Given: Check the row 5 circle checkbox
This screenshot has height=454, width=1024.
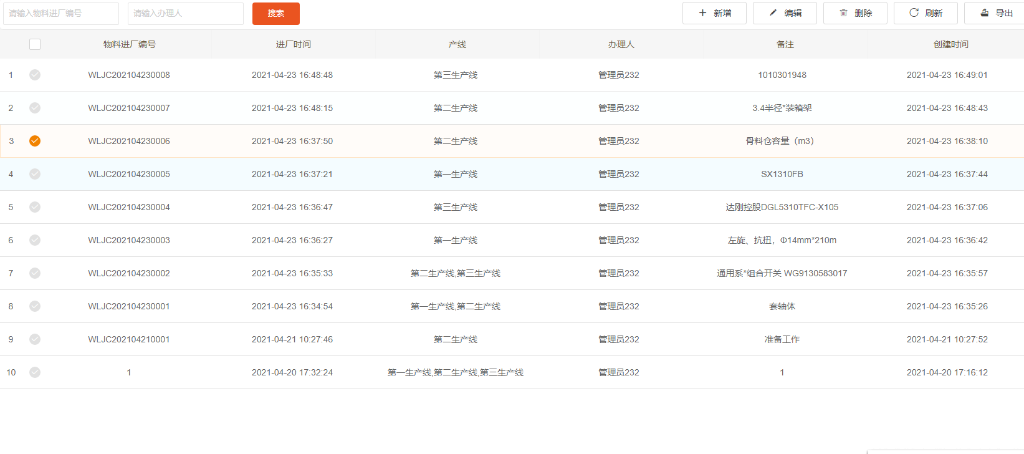Looking at the screenshot, I should [35, 207].
